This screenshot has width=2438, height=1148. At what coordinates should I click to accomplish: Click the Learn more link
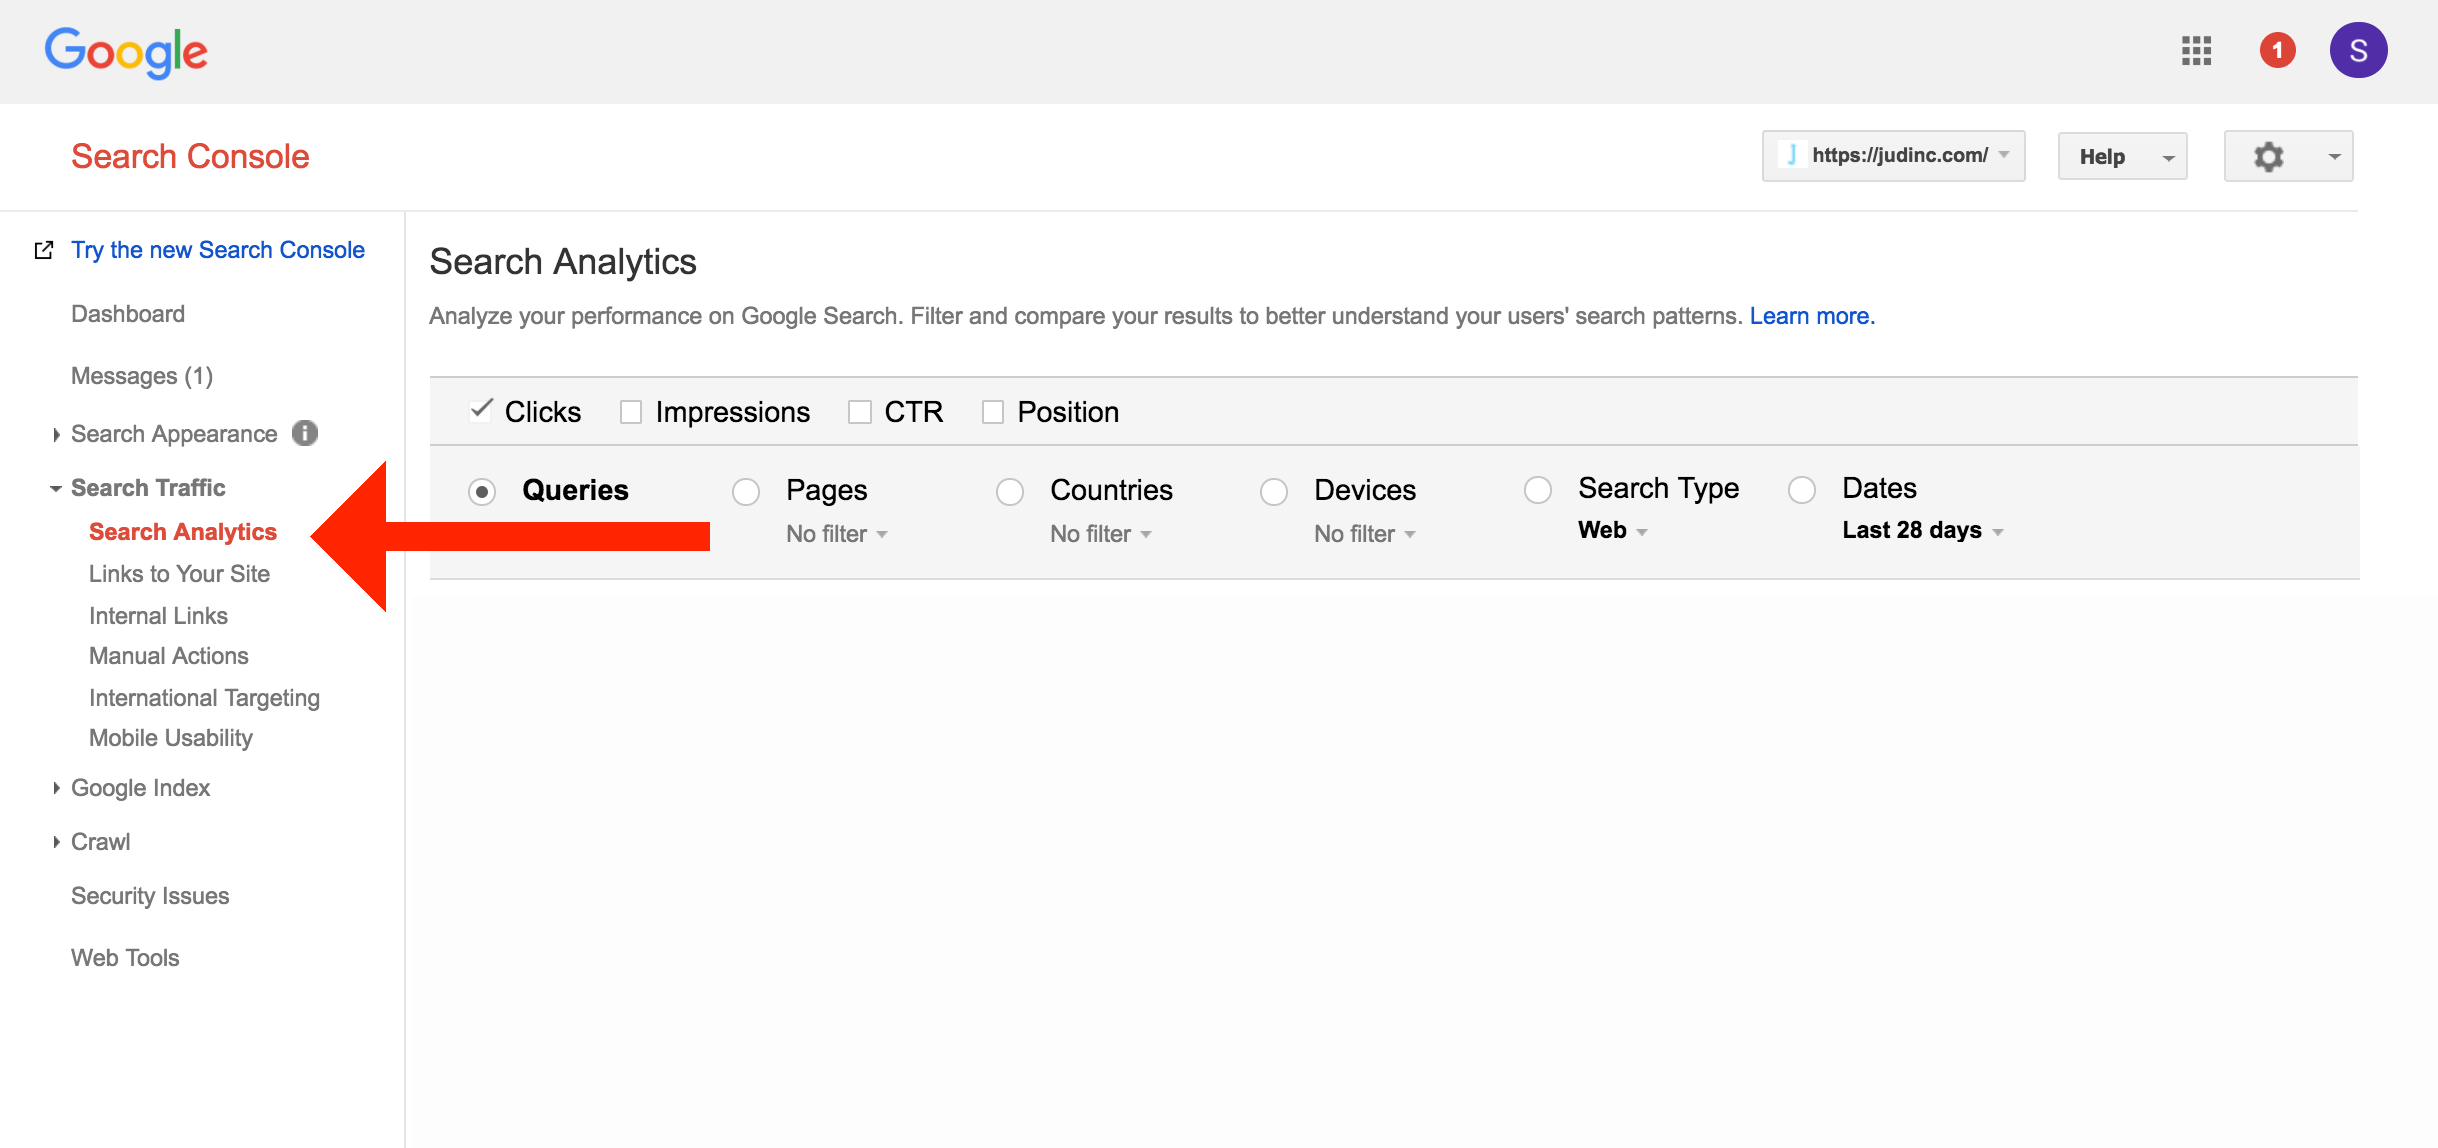pyautogui.click(x=1812, y=316)
